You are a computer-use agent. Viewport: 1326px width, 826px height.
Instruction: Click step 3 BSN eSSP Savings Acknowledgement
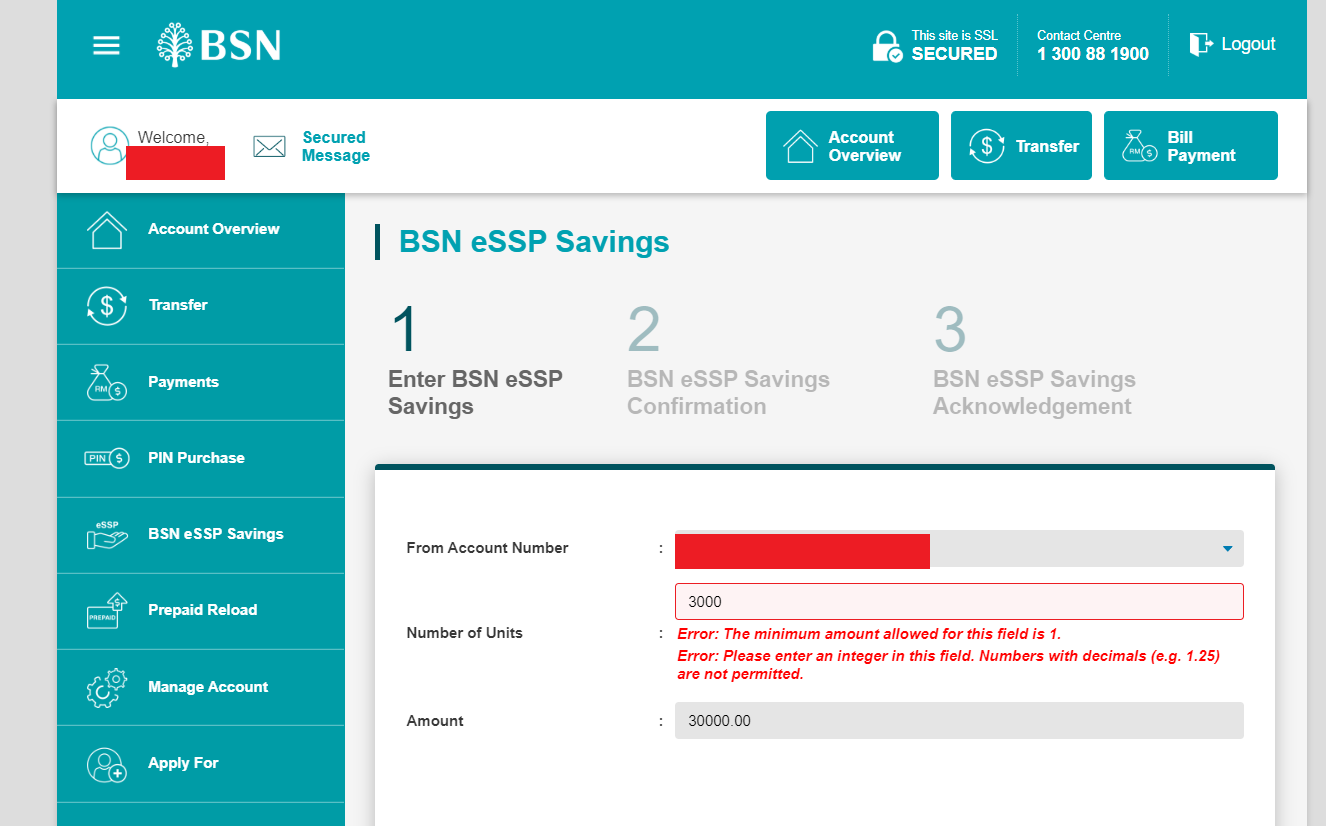pyautogui.click(x=1034, y=360)
